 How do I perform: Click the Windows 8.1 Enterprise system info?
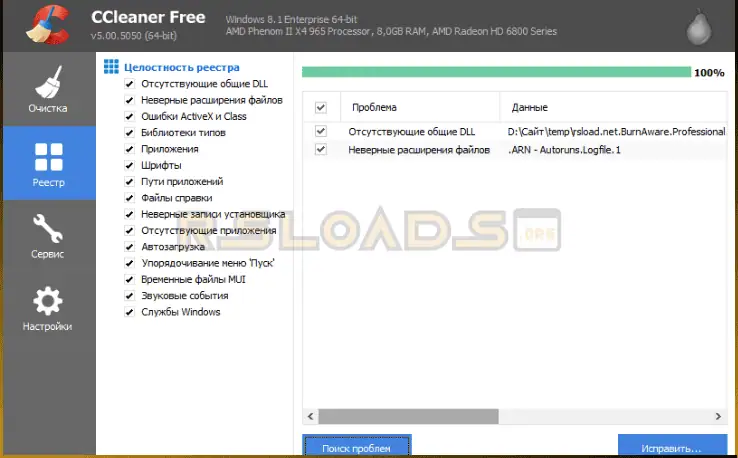tap(291, 19)
